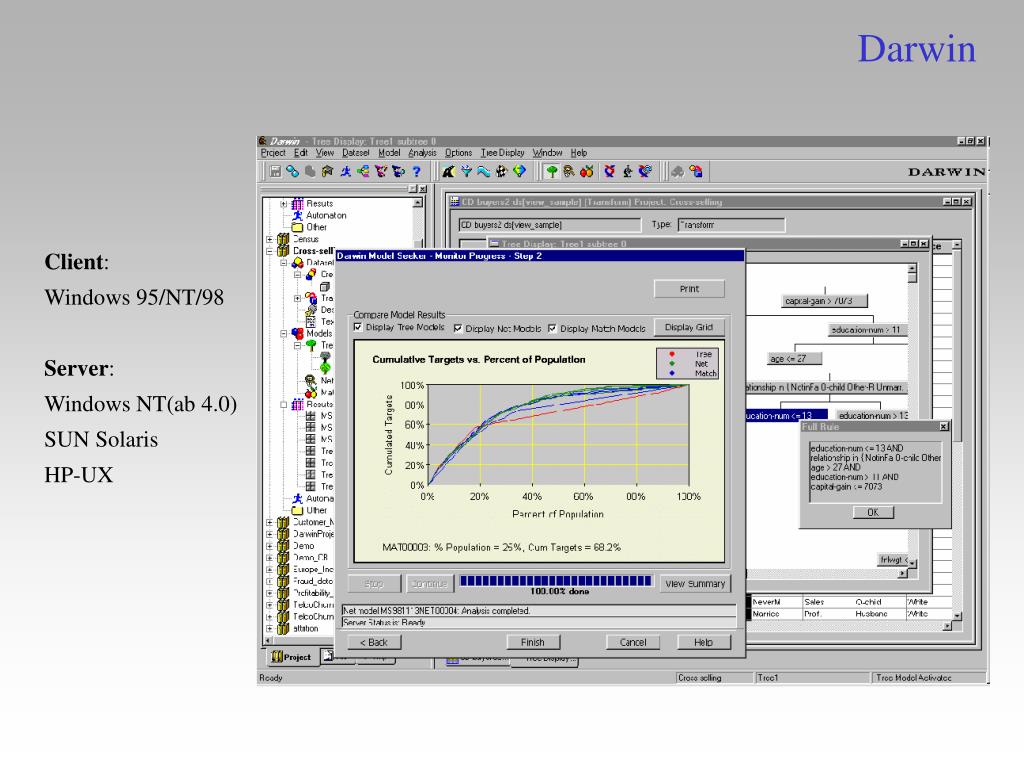
Task: Click the View Summary button
Action: tap(695, 583)
